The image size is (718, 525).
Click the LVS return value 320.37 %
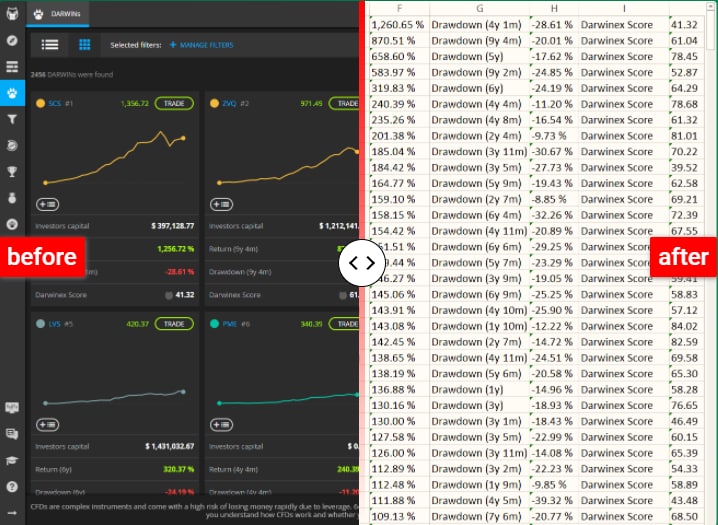[179, 470]
